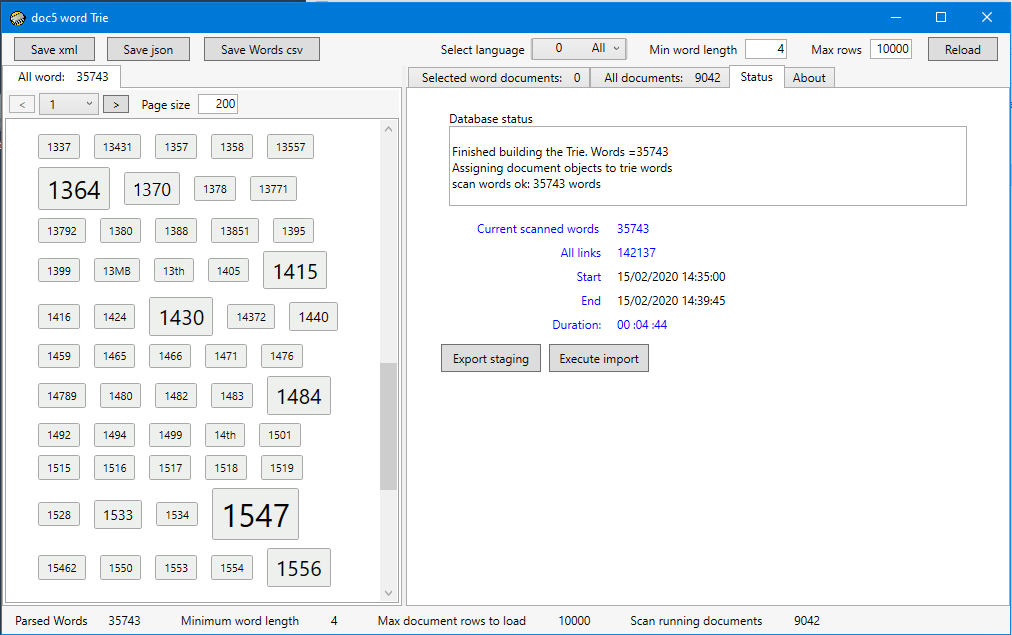Screen dimensions: 1012x635
Task: Open the page number dropdown
Action: click(69, 104)
